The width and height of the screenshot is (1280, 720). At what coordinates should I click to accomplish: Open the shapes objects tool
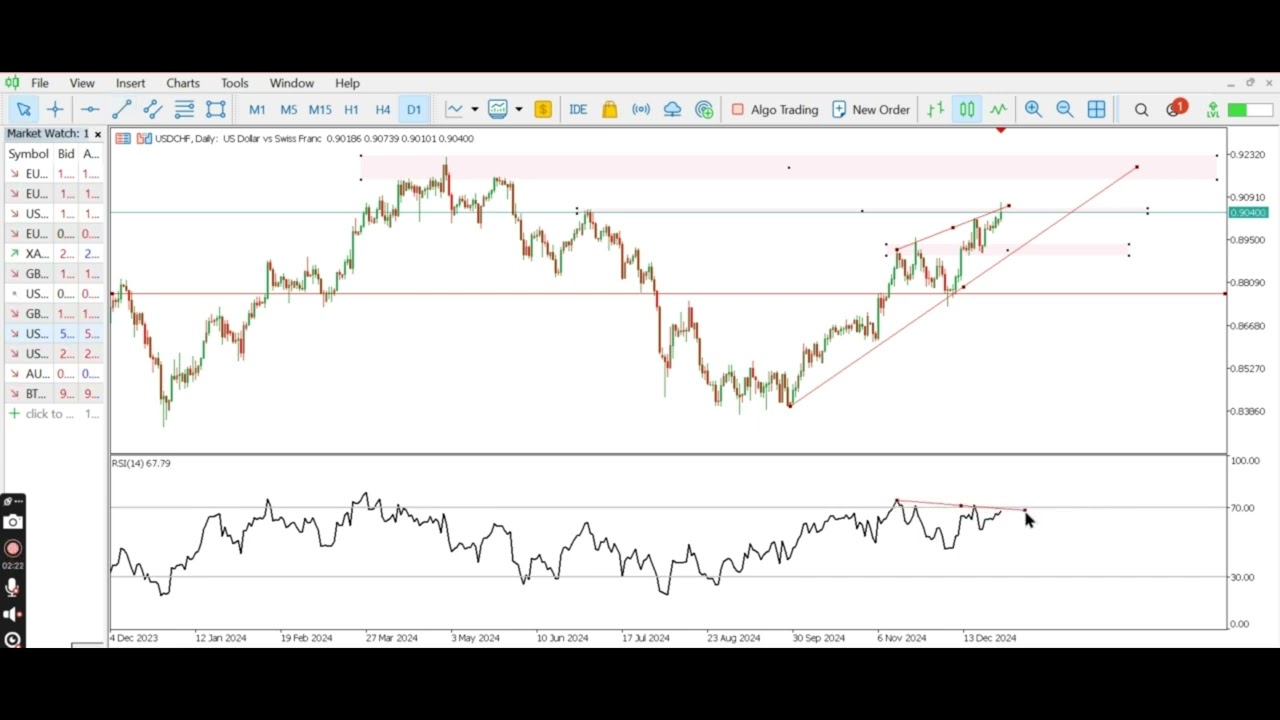216,110
